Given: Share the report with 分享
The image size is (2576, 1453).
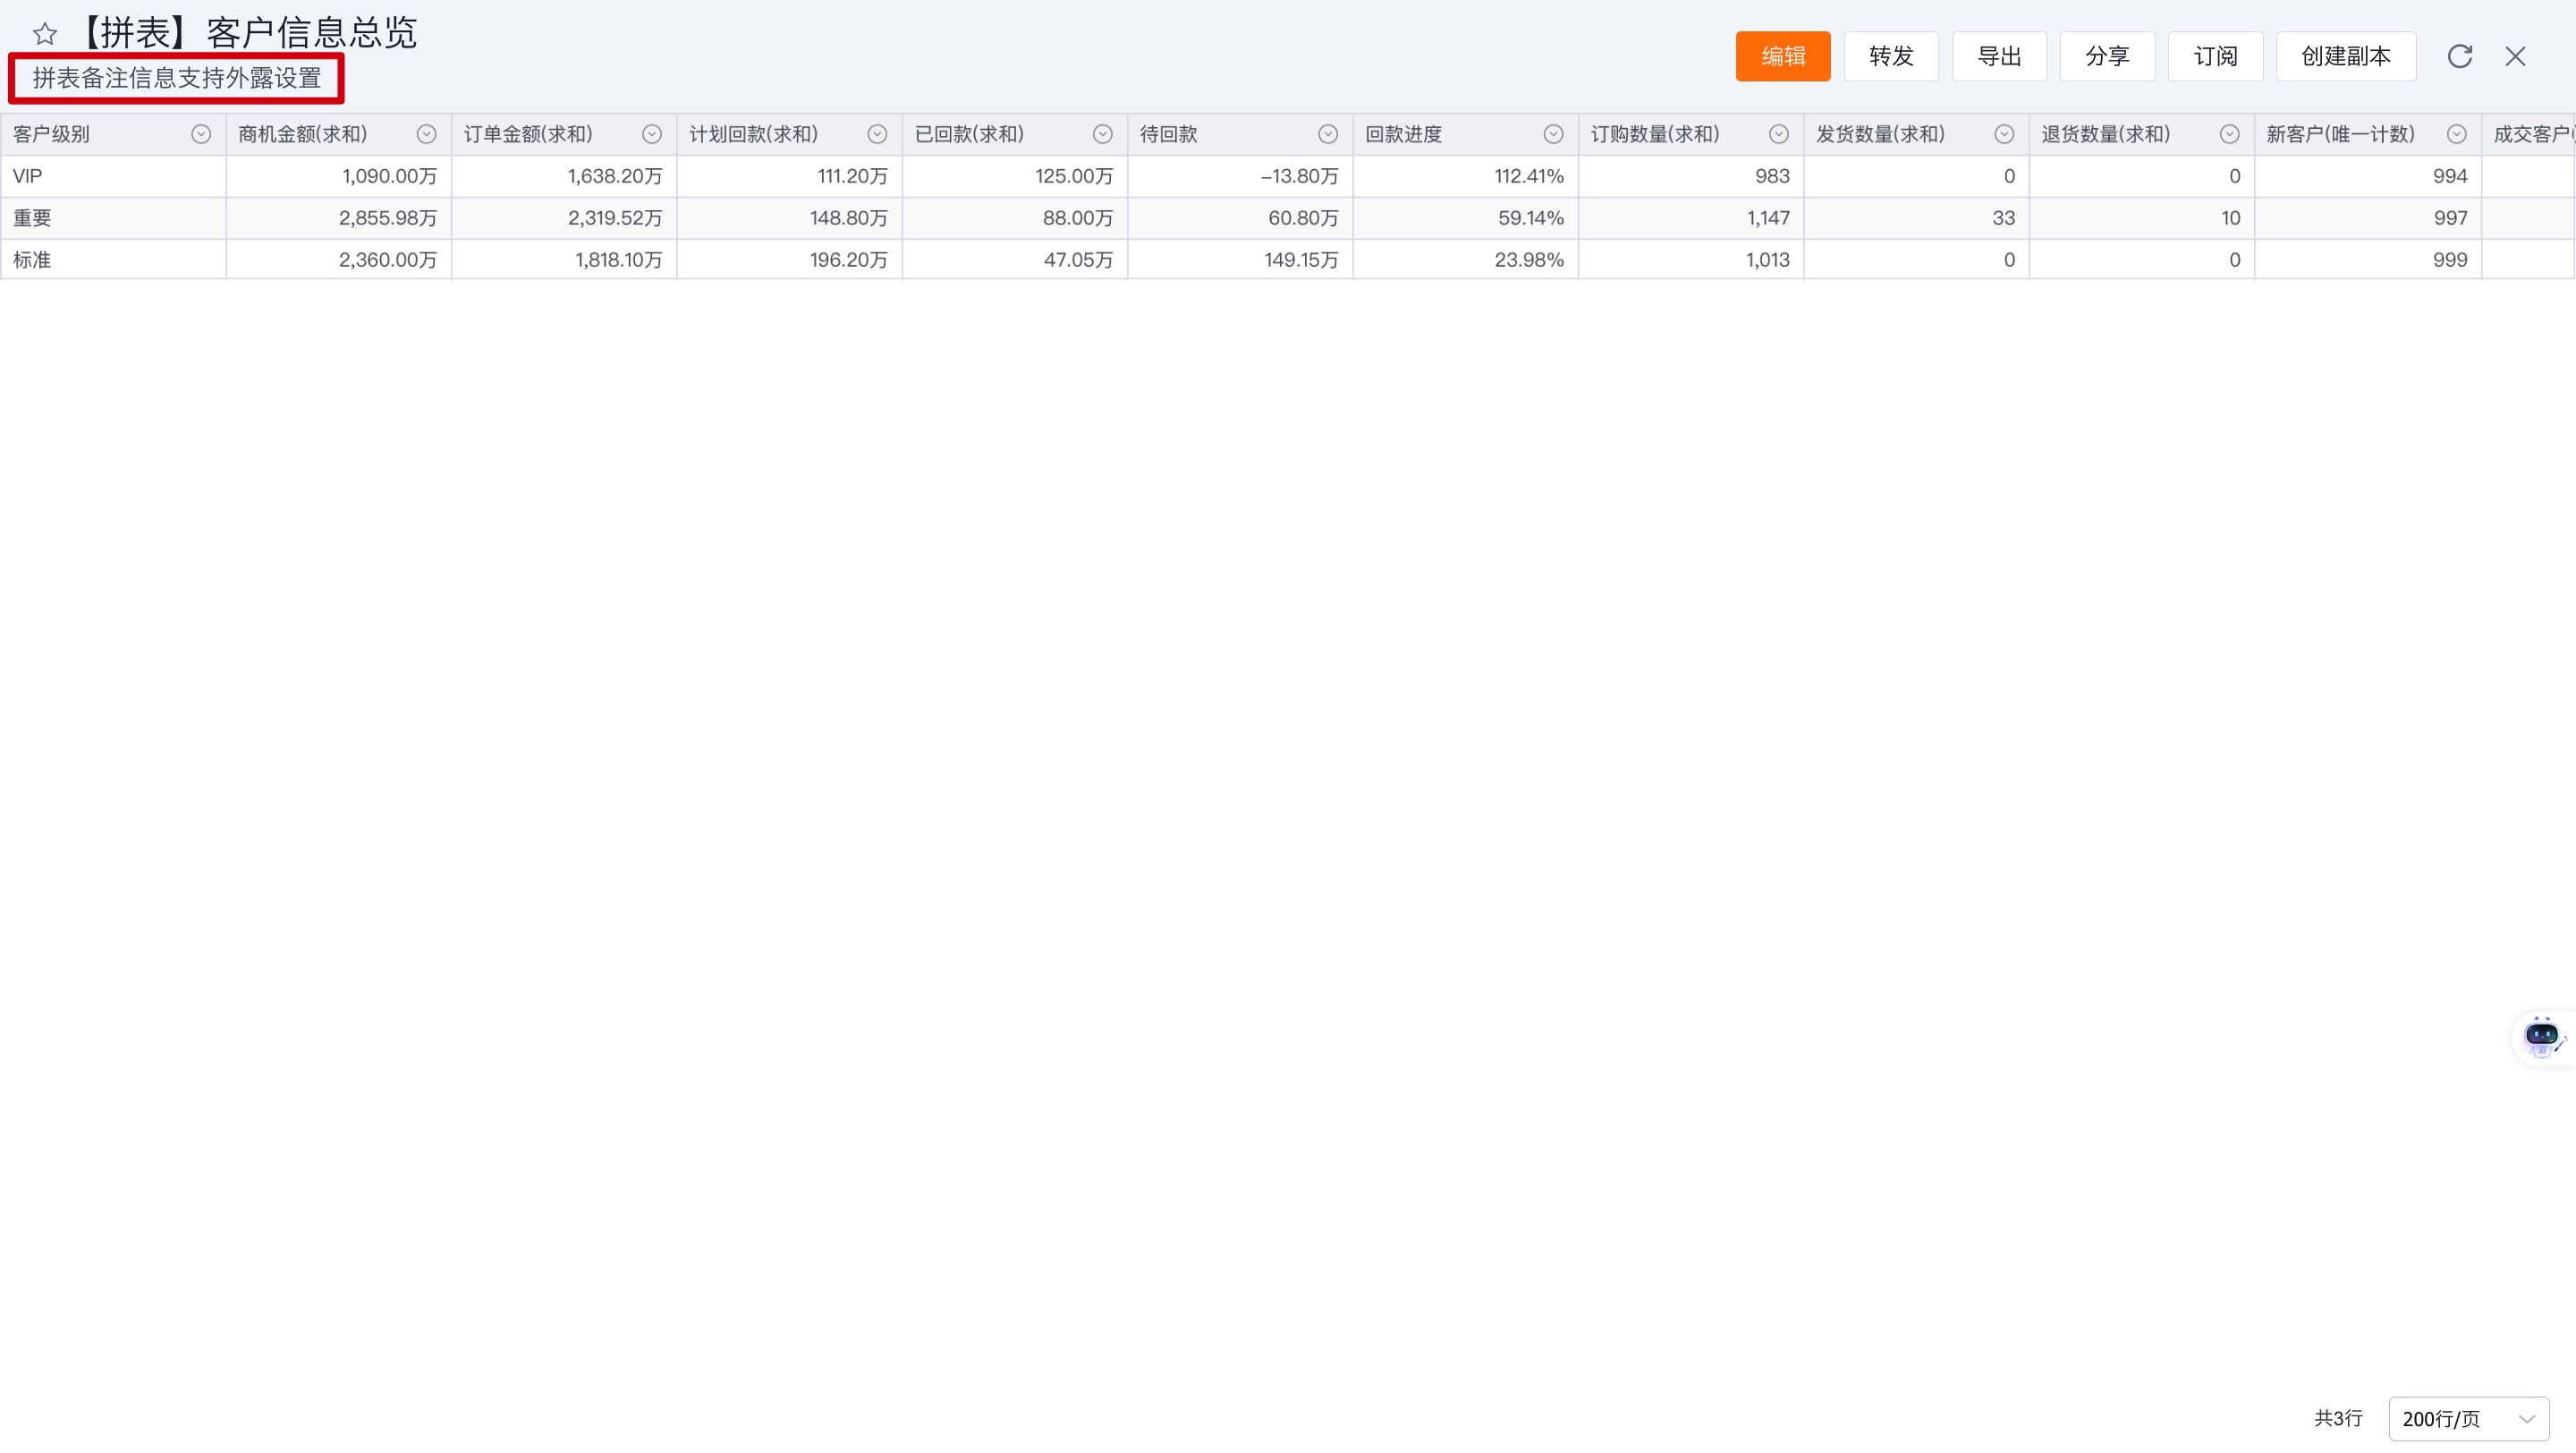Looking at the screenshot, I should coord(2107,56).
